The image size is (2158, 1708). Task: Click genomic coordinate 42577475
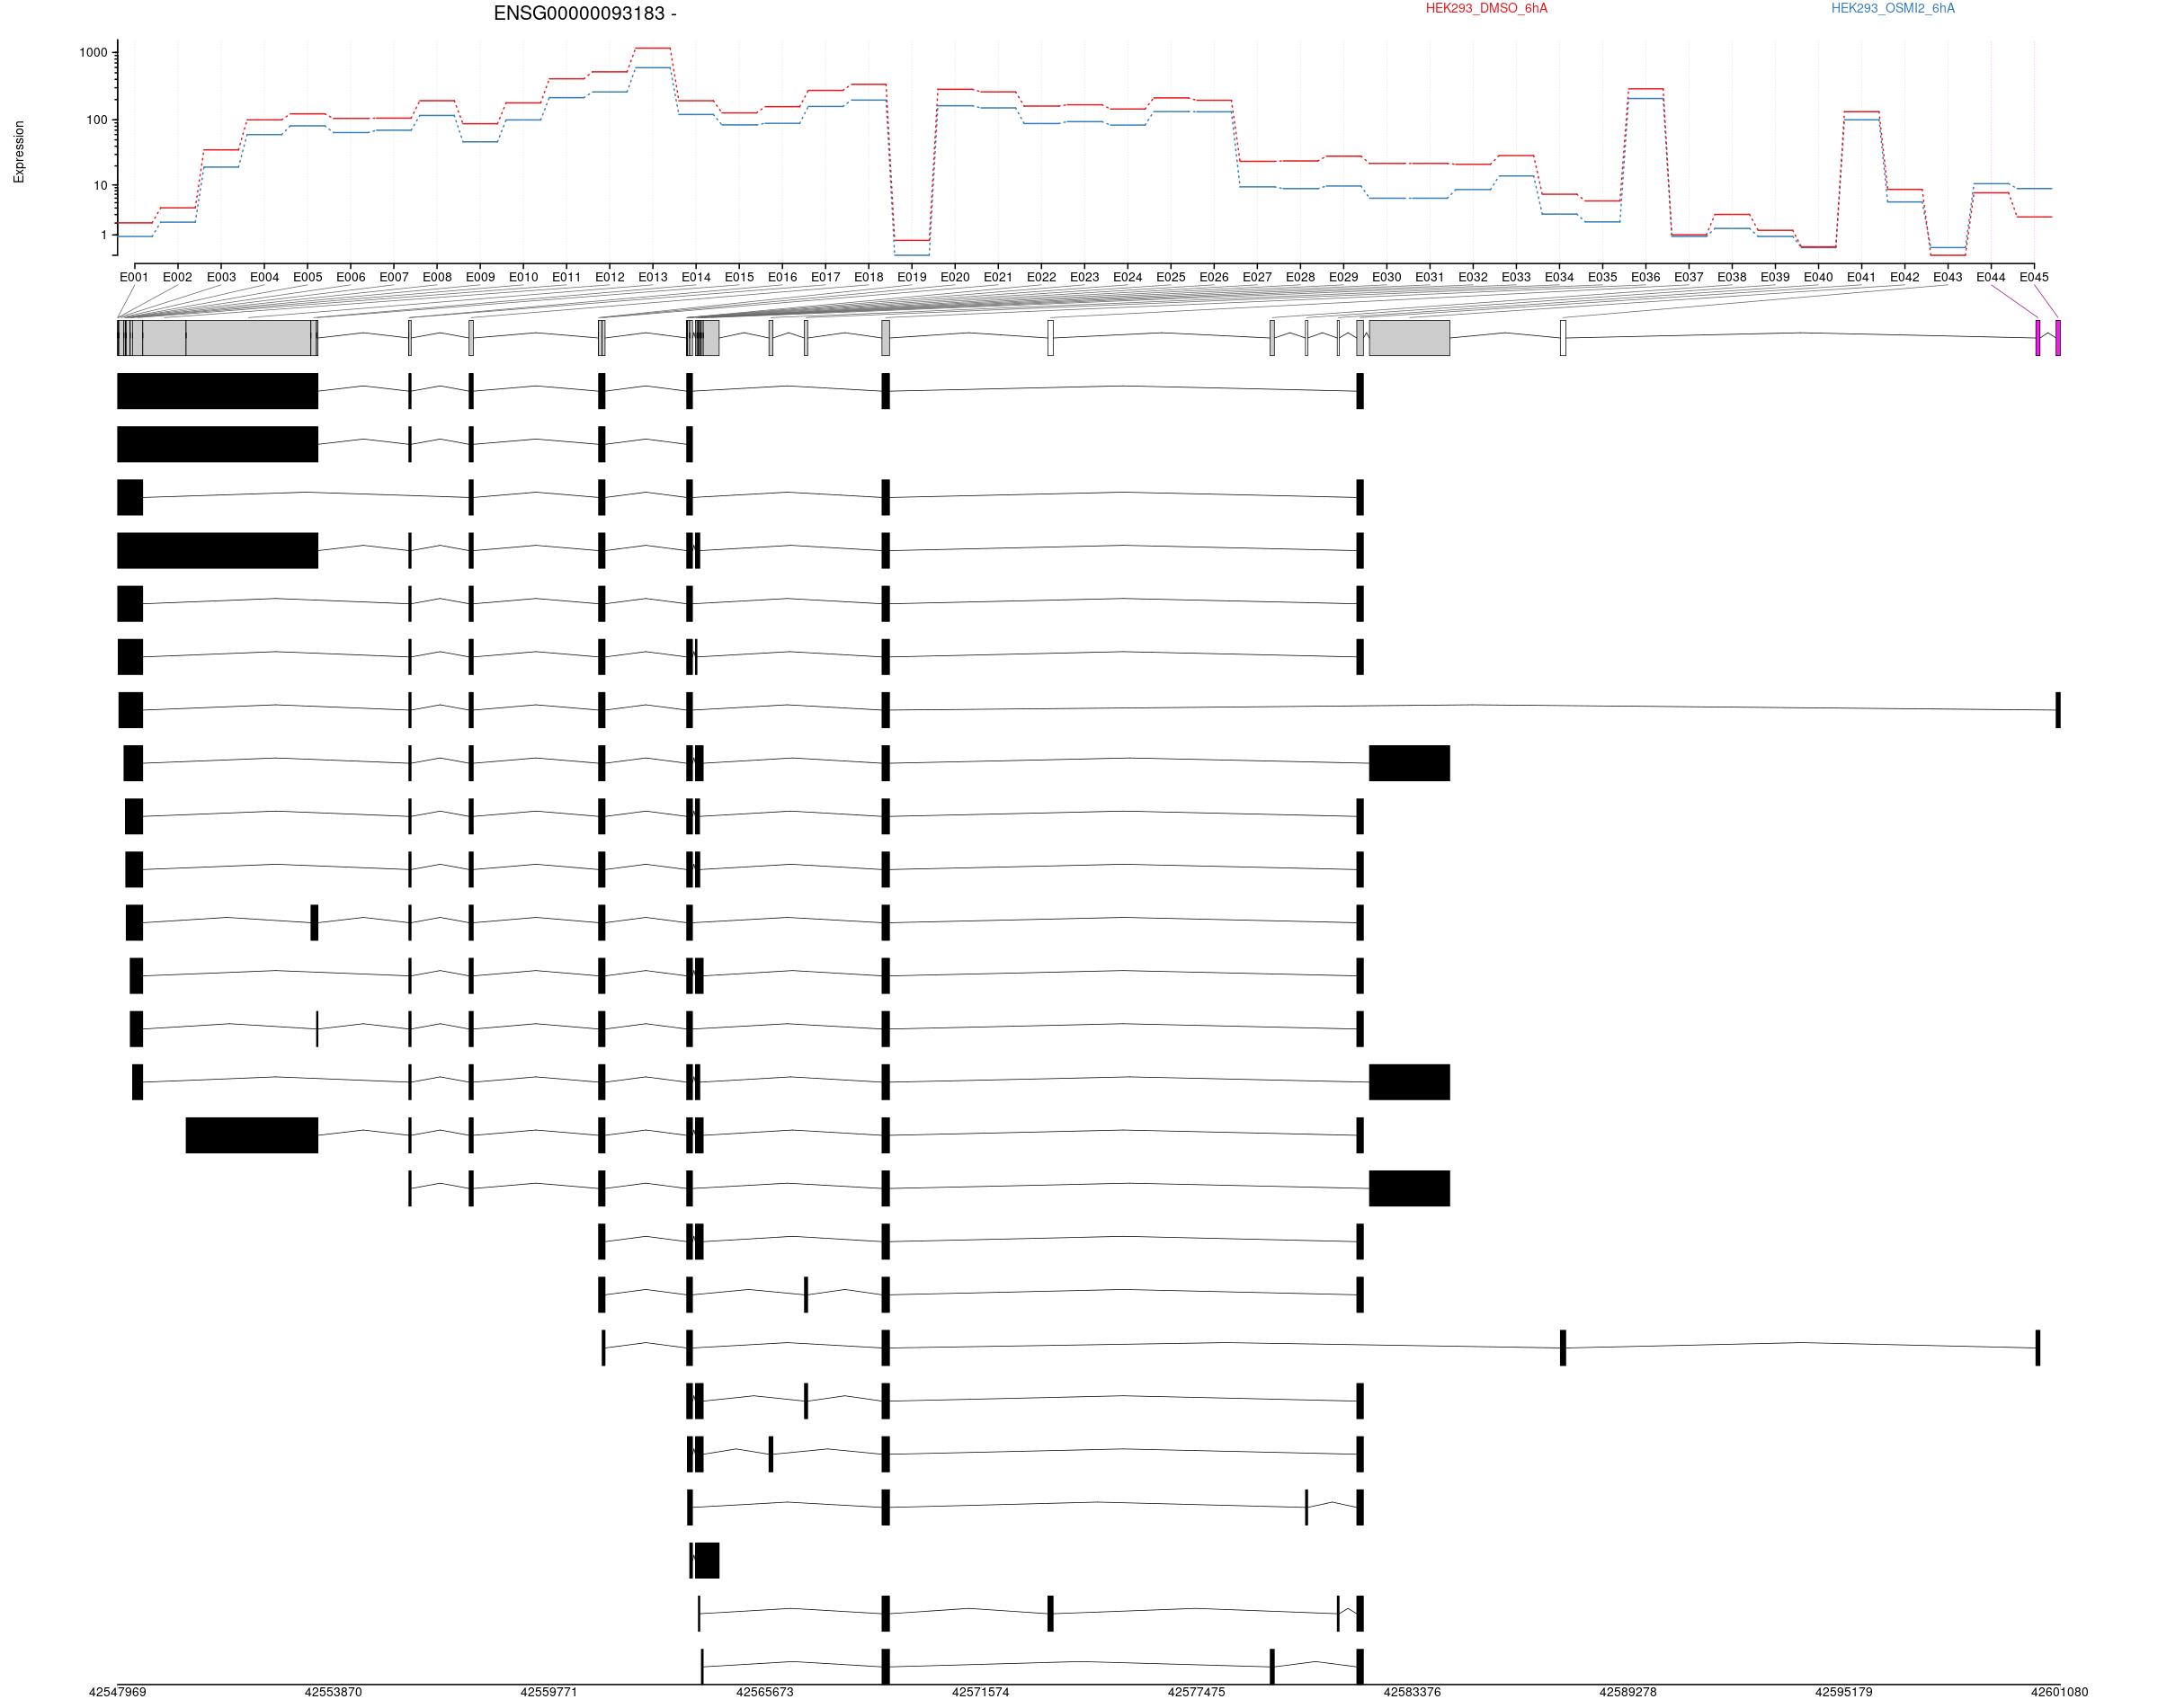[1196, 1692]
